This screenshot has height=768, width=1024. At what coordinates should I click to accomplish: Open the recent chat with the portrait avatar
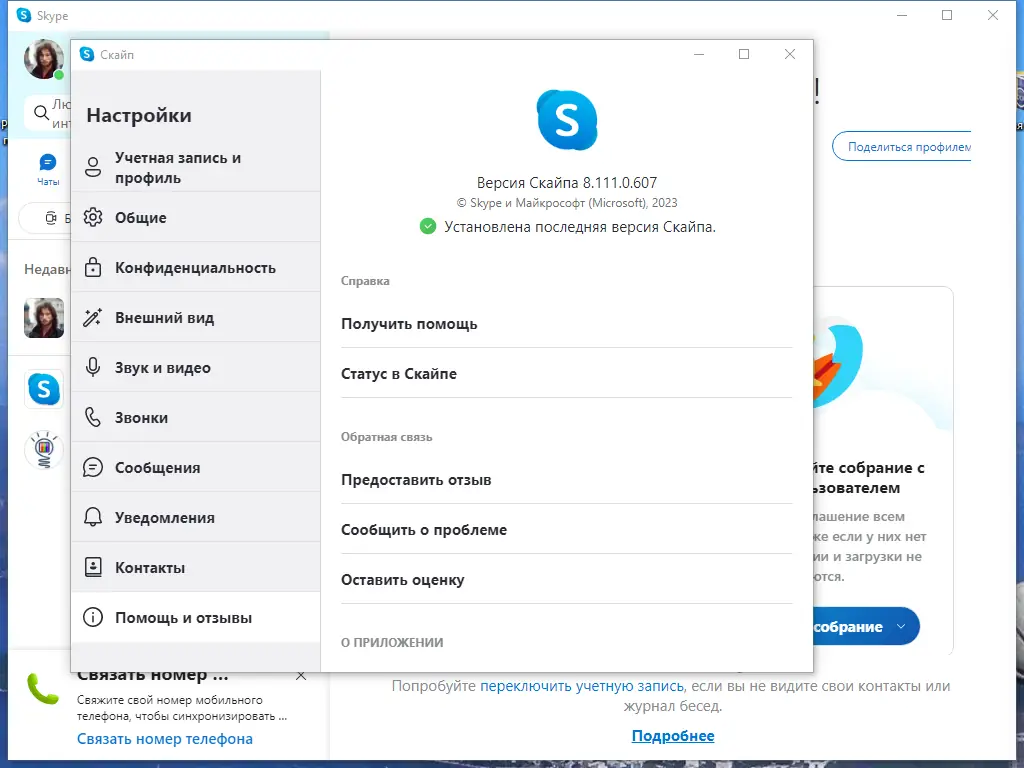(44, 318)
